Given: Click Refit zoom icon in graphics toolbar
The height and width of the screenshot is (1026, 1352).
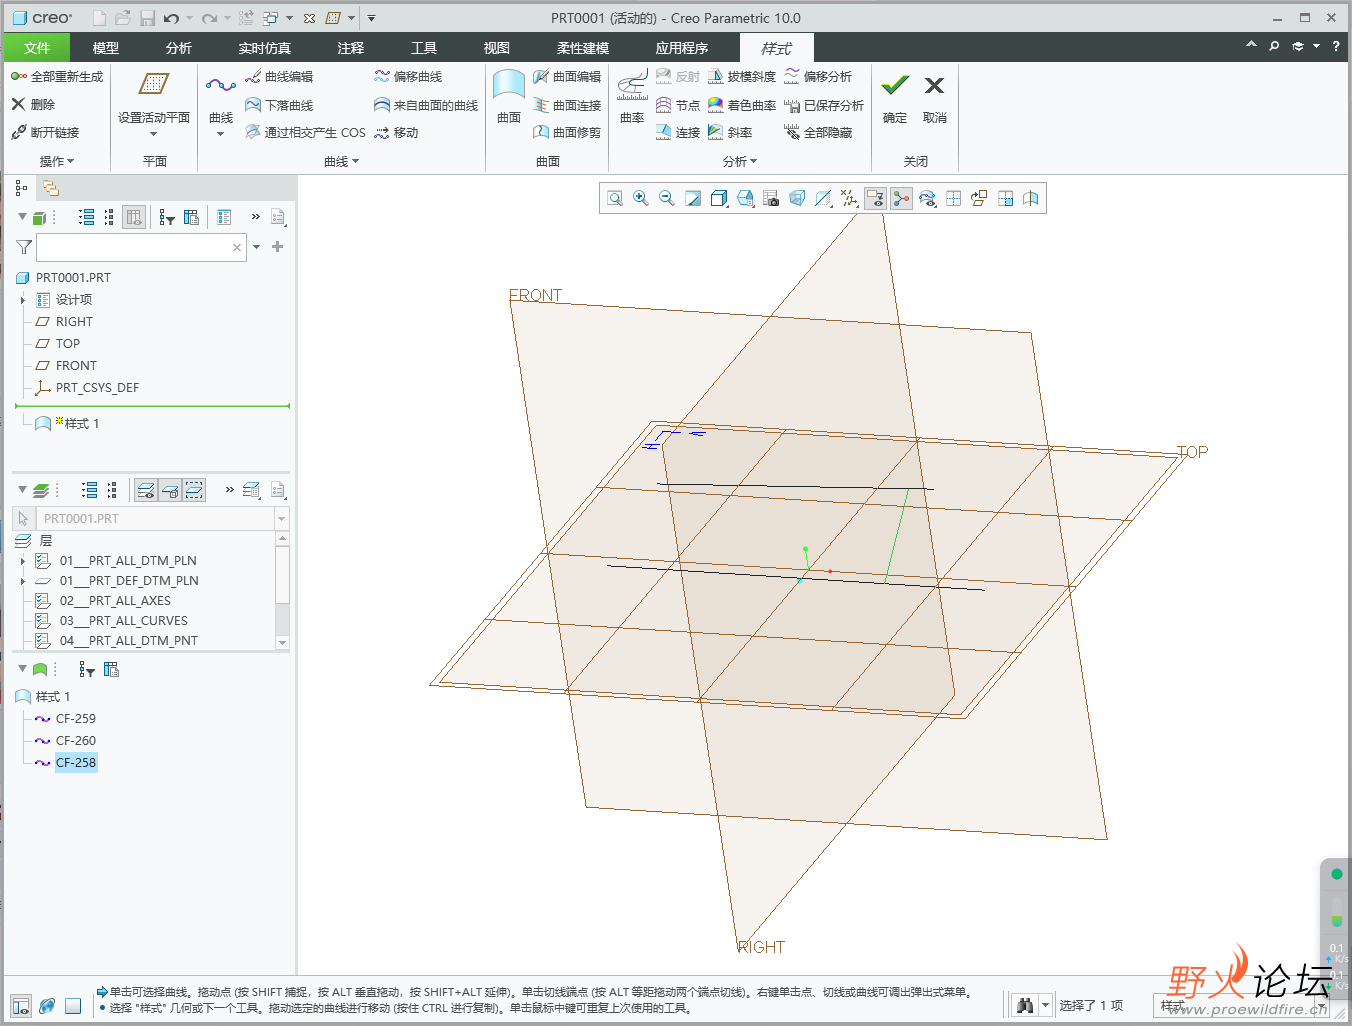Looking at the screenshot, I should [x=615, y=199].
